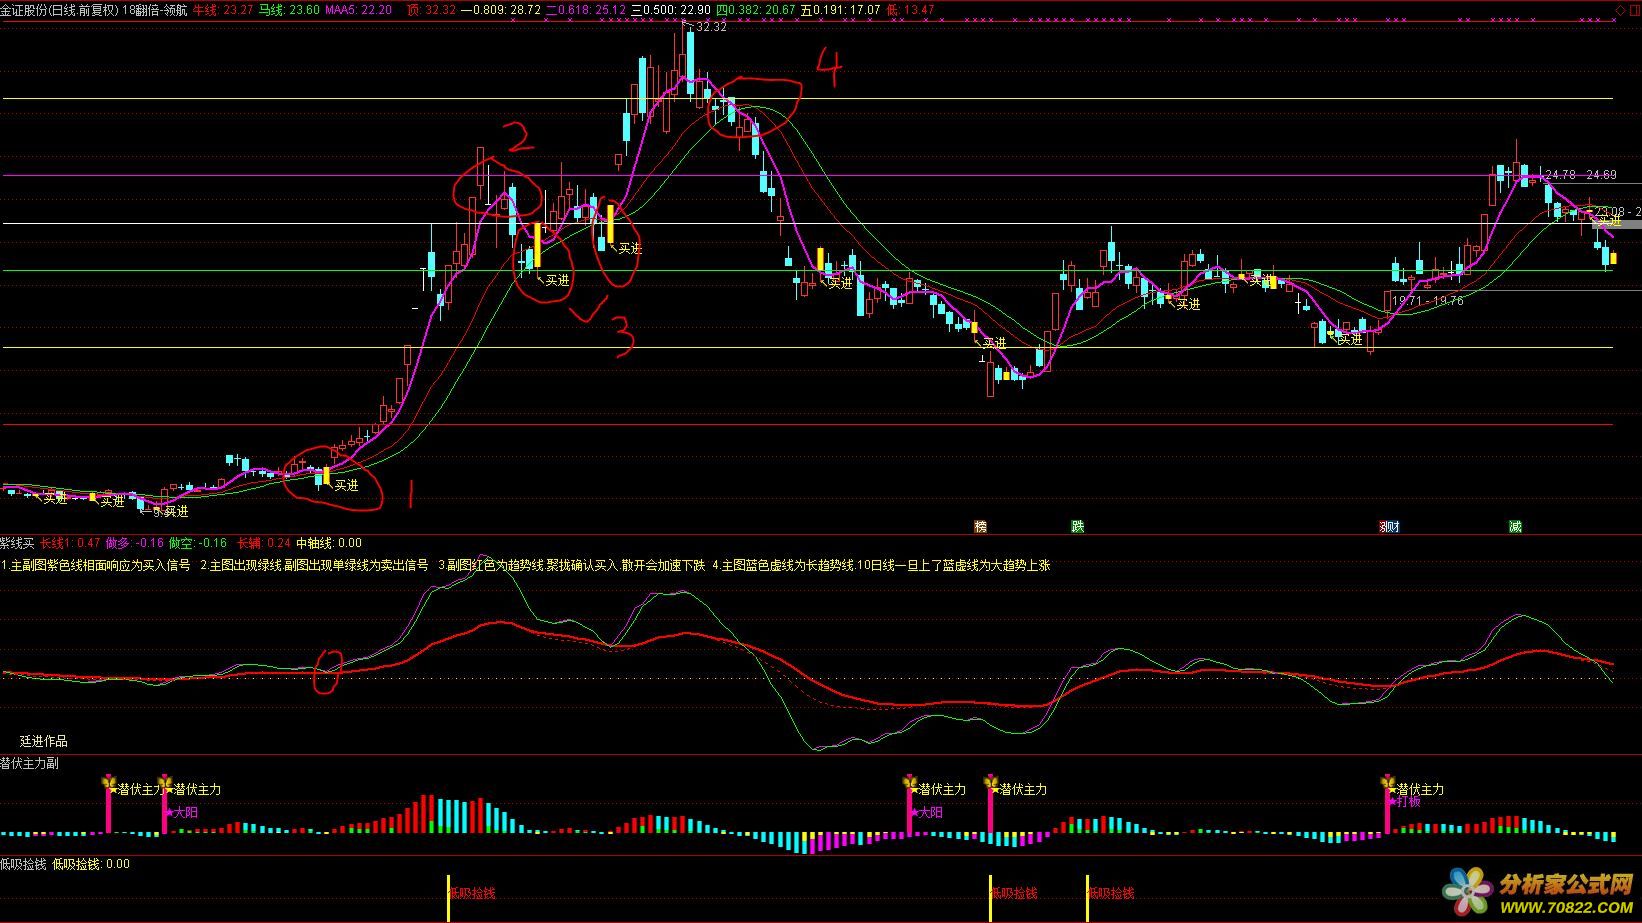Click the diamond icon at top right
Screen dimensions: 1642x923
tap(1621, 9)
